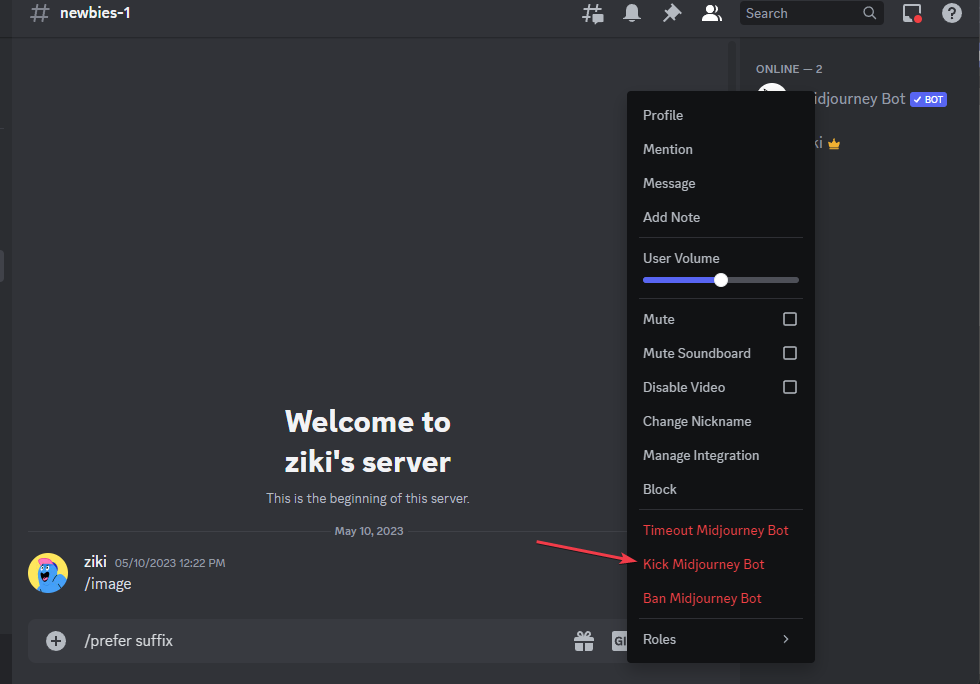
Task: Choose Mention from the context menu
Action: 721,149
